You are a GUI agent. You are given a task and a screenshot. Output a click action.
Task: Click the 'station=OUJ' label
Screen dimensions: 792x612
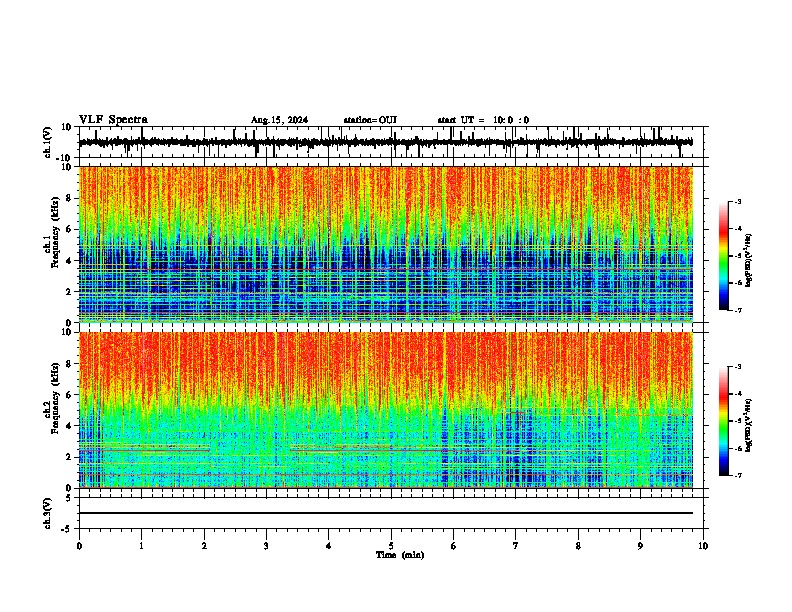370,120
